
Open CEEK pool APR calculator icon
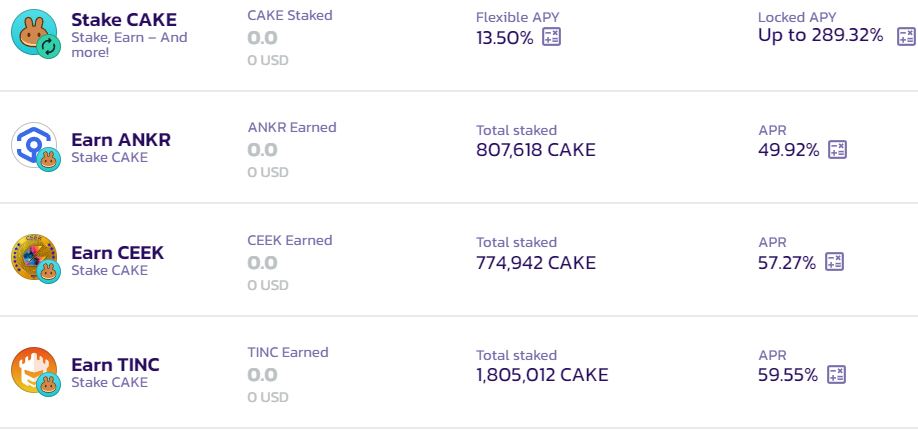[x=834, y=263]
